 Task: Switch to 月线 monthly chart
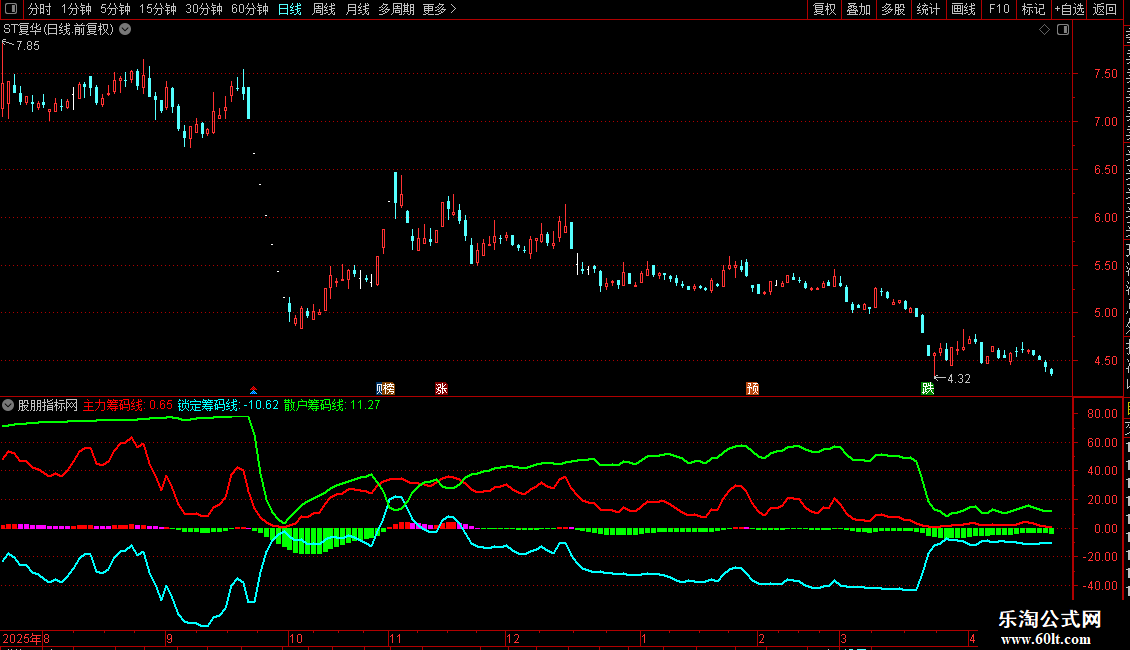[357, 9]
